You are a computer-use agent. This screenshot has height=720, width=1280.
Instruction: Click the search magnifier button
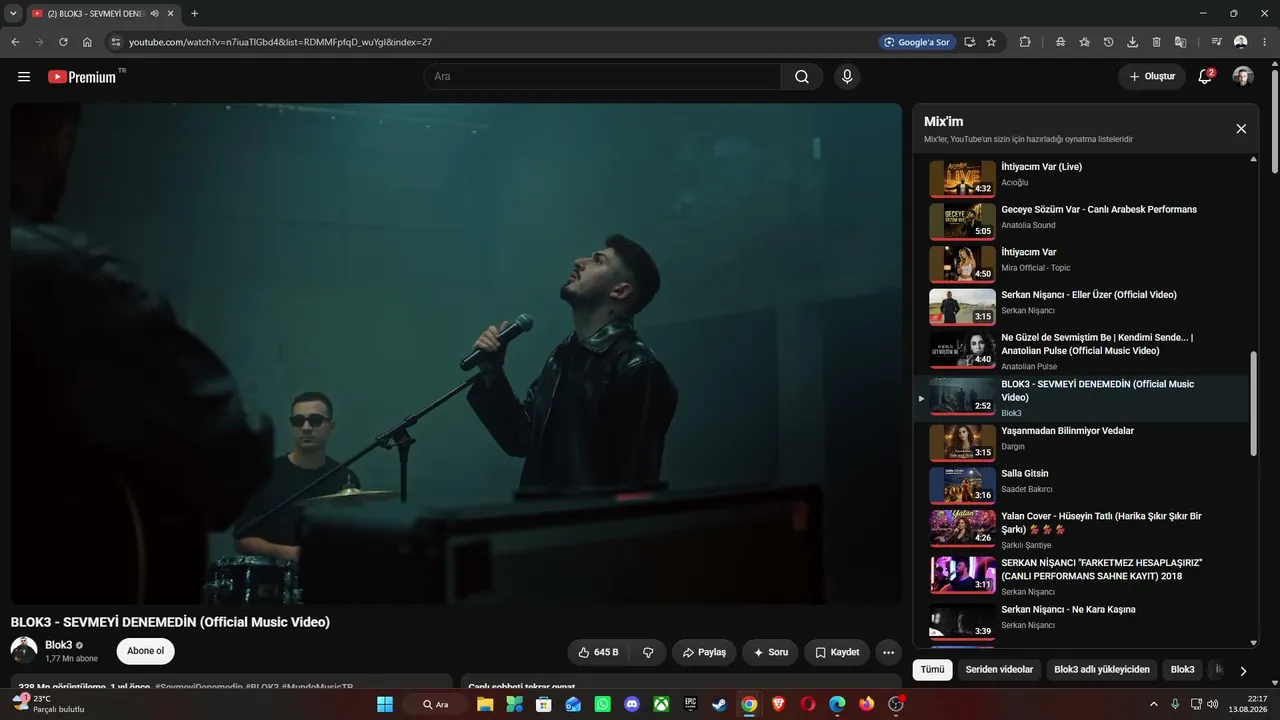[802, 77]
